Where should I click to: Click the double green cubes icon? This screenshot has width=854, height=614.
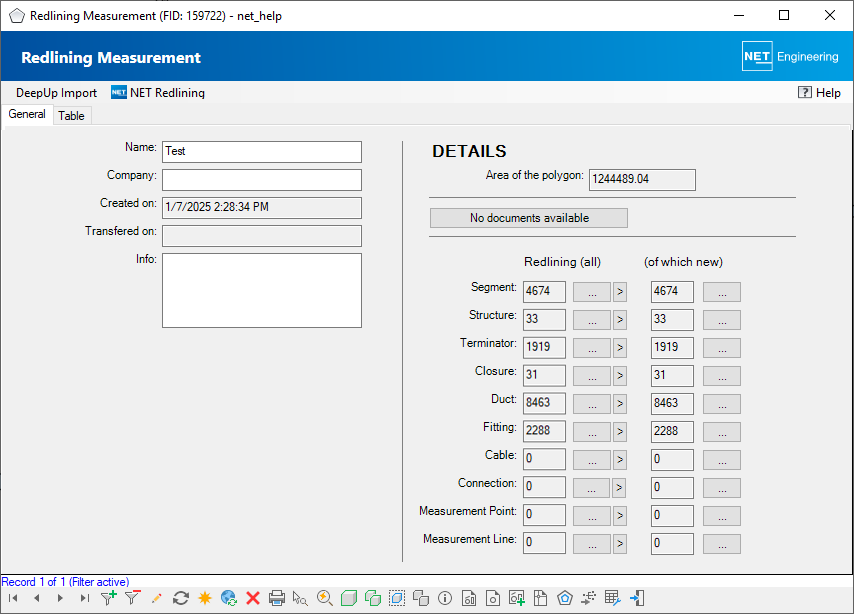click(x=373, y=598)
